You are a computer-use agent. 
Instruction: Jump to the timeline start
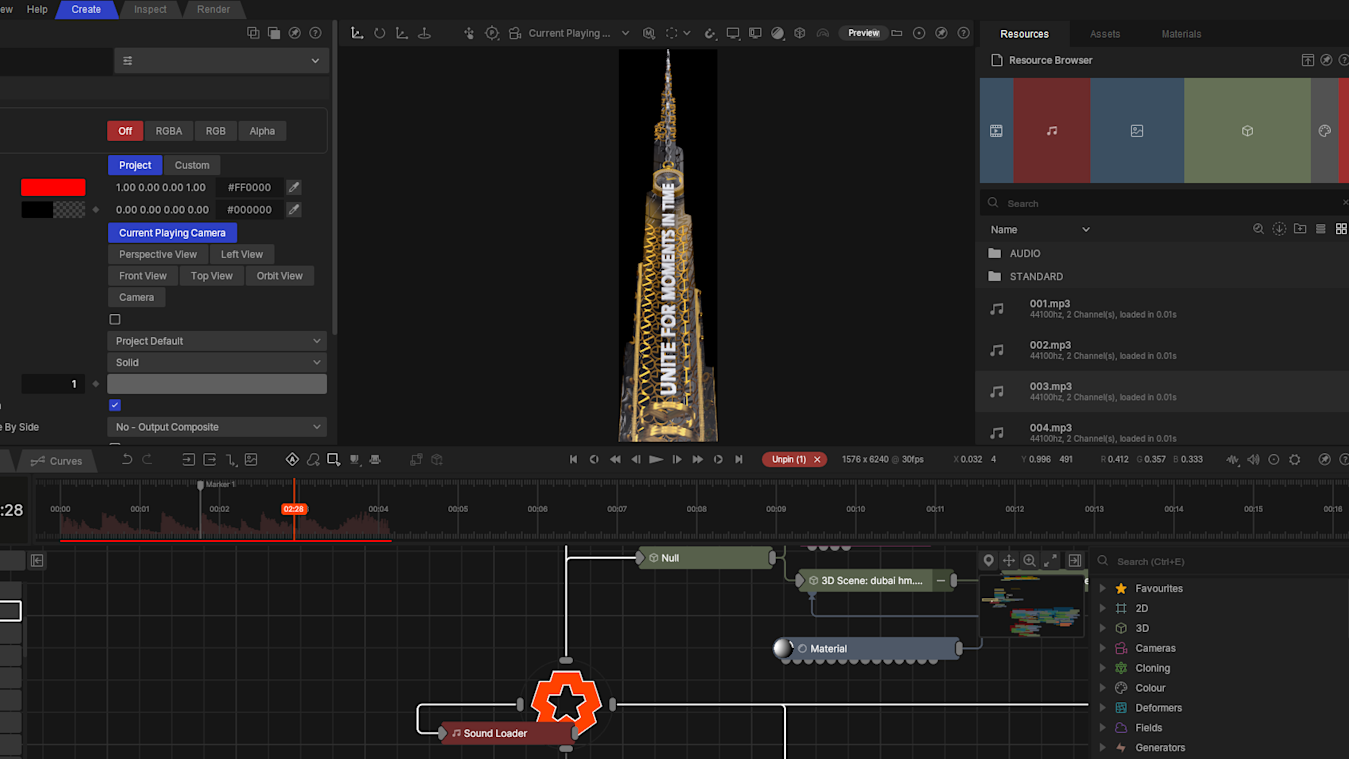(x=573, y=460)
